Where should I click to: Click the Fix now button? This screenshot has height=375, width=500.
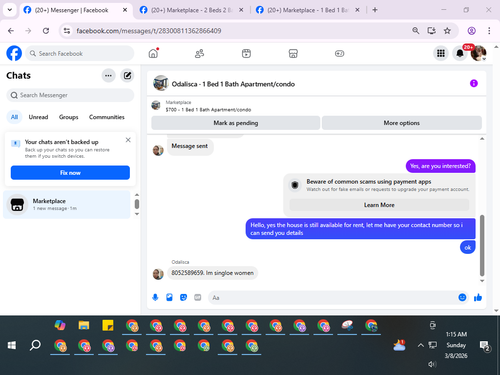(x=70, y=173)
